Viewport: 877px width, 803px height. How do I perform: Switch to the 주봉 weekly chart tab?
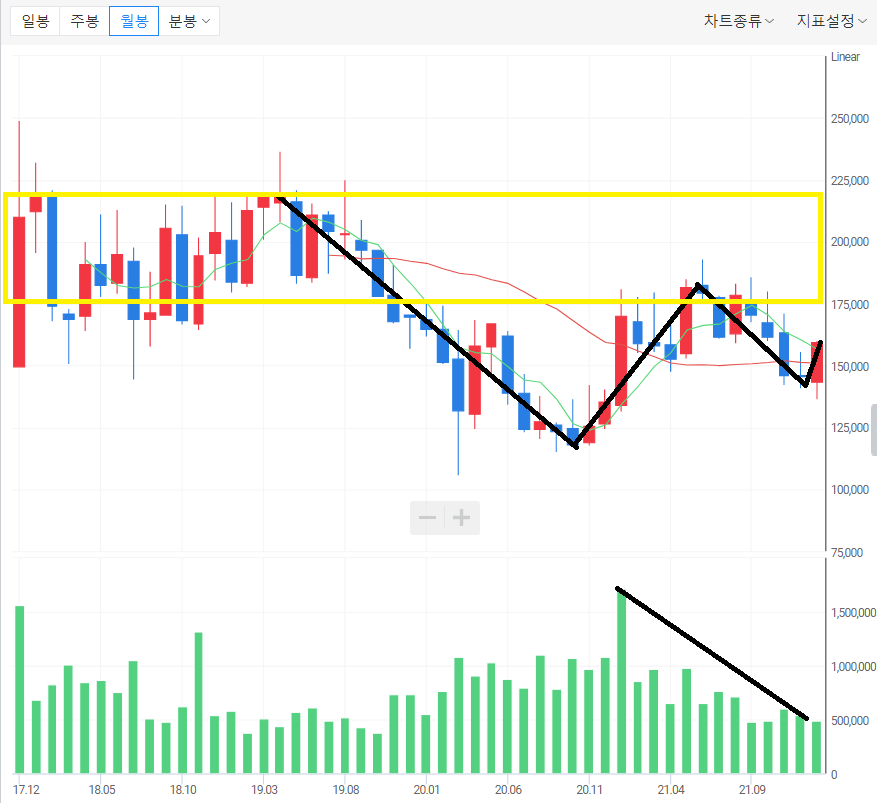click(x=84, y=21)
